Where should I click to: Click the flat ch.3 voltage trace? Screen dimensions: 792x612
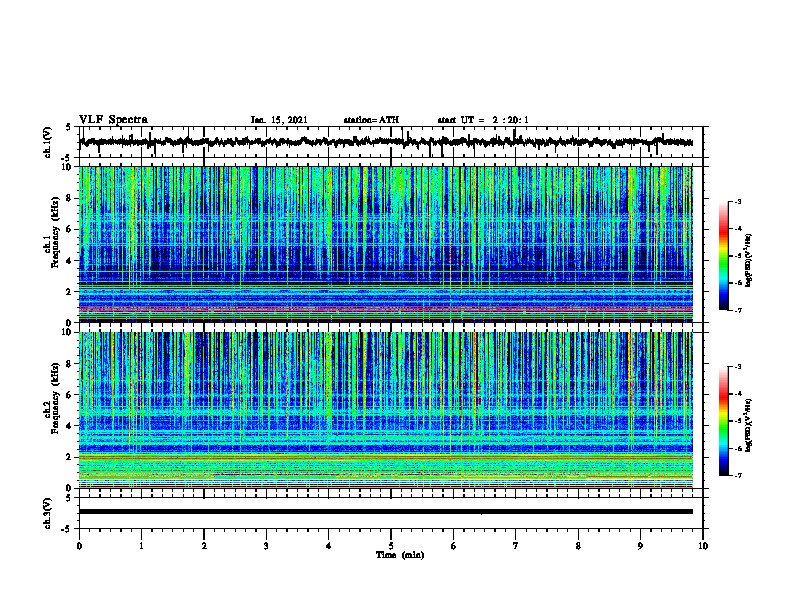tap(386, 512)
